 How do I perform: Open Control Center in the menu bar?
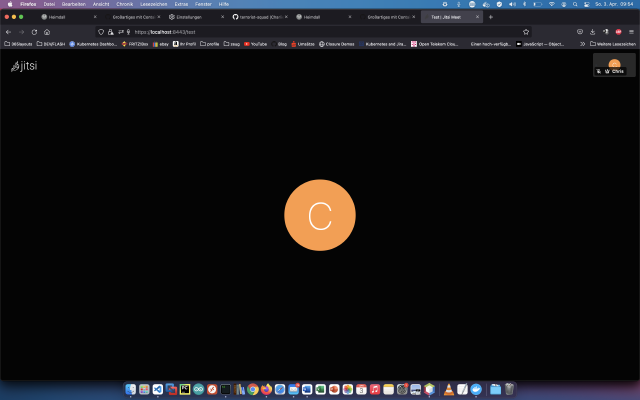587,4
